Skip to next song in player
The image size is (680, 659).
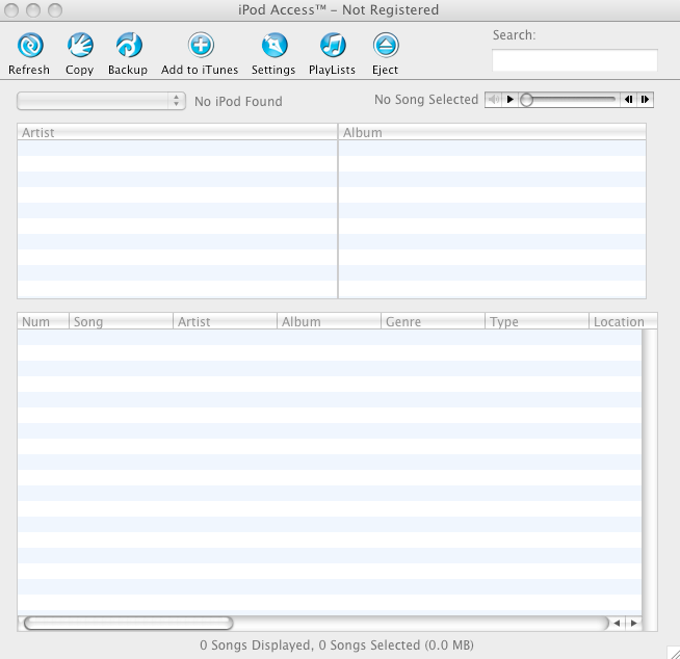tap(645, 100)
